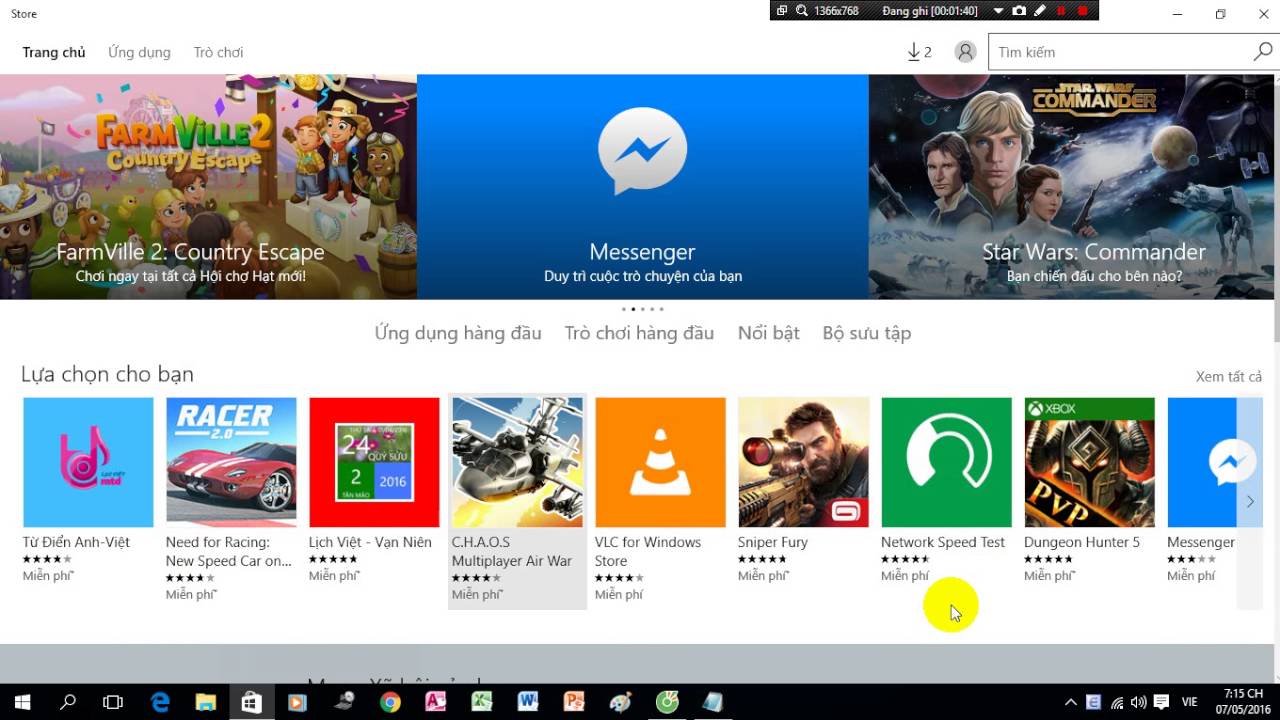
Task: Open the Nổi bật section
Action: click(x=769, y=333)
